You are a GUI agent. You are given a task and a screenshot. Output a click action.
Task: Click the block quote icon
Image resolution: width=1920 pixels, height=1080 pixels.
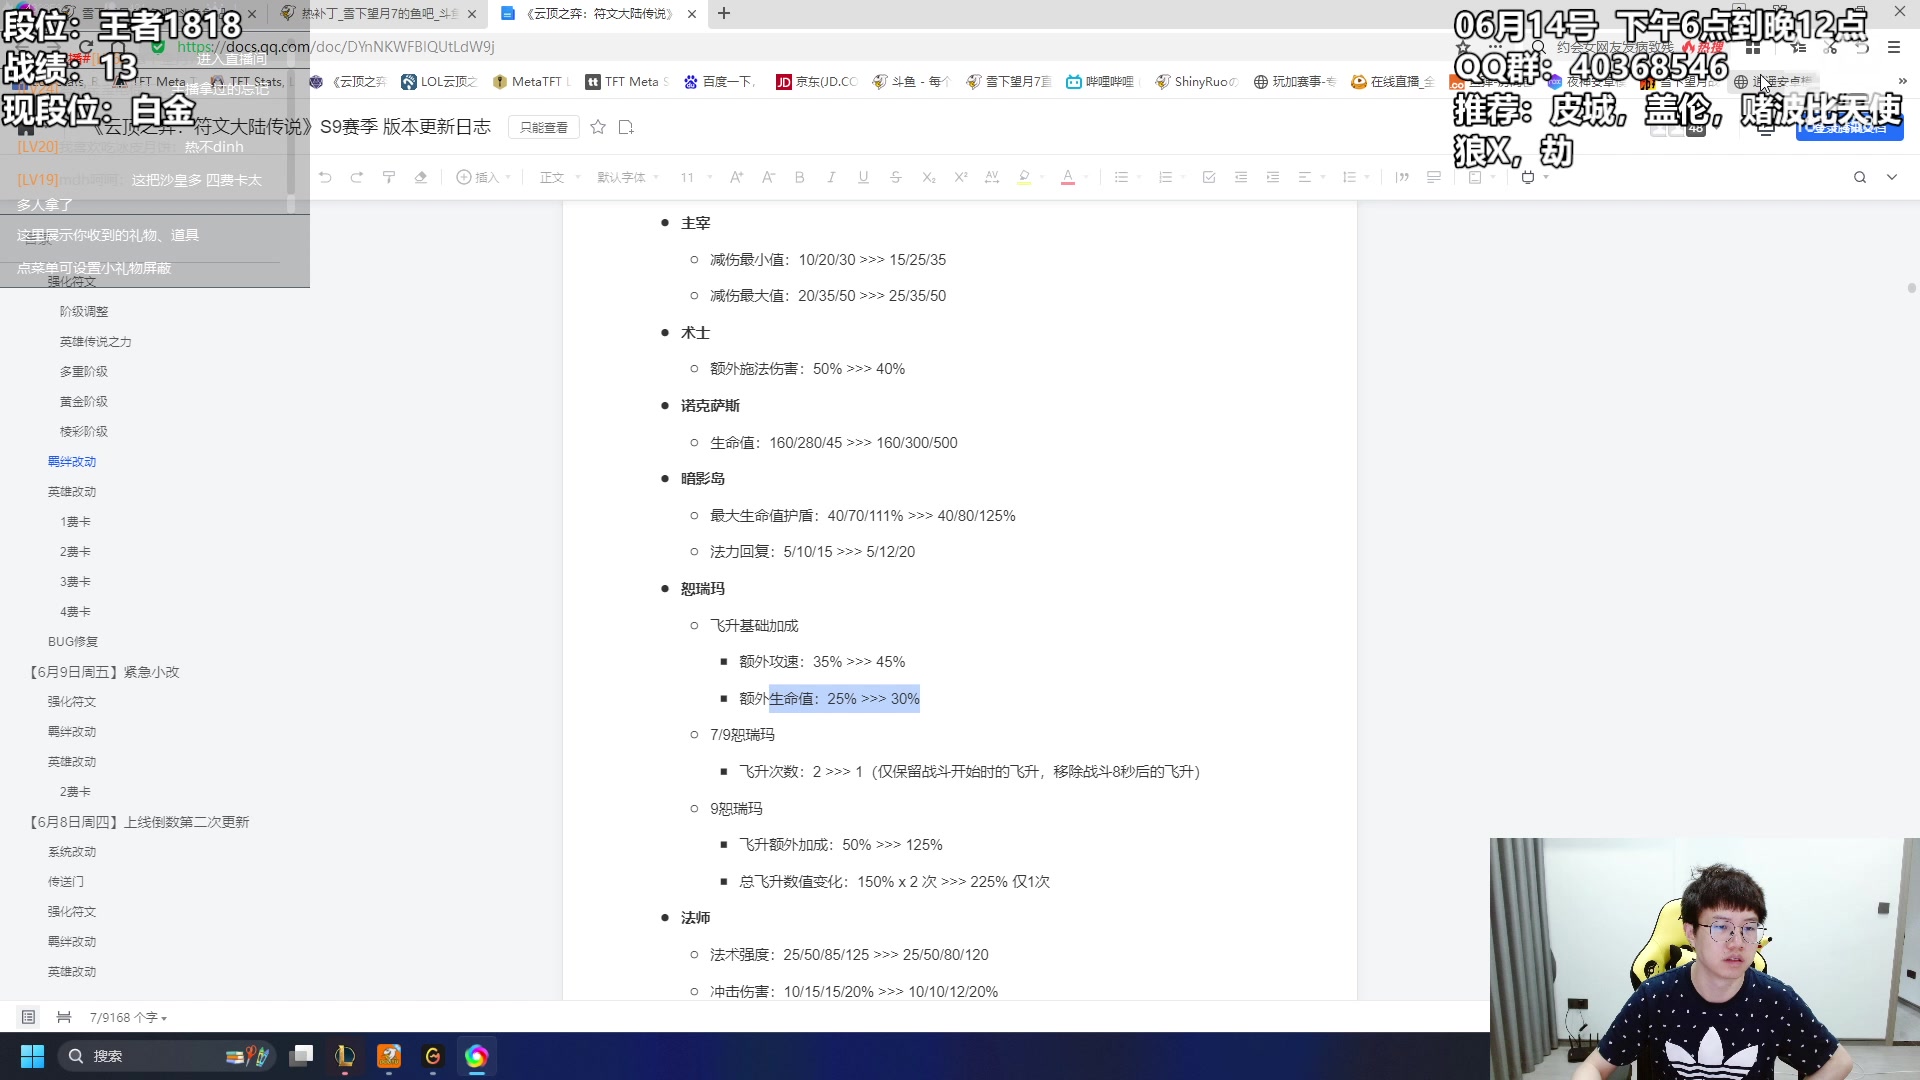[1402, 177]
